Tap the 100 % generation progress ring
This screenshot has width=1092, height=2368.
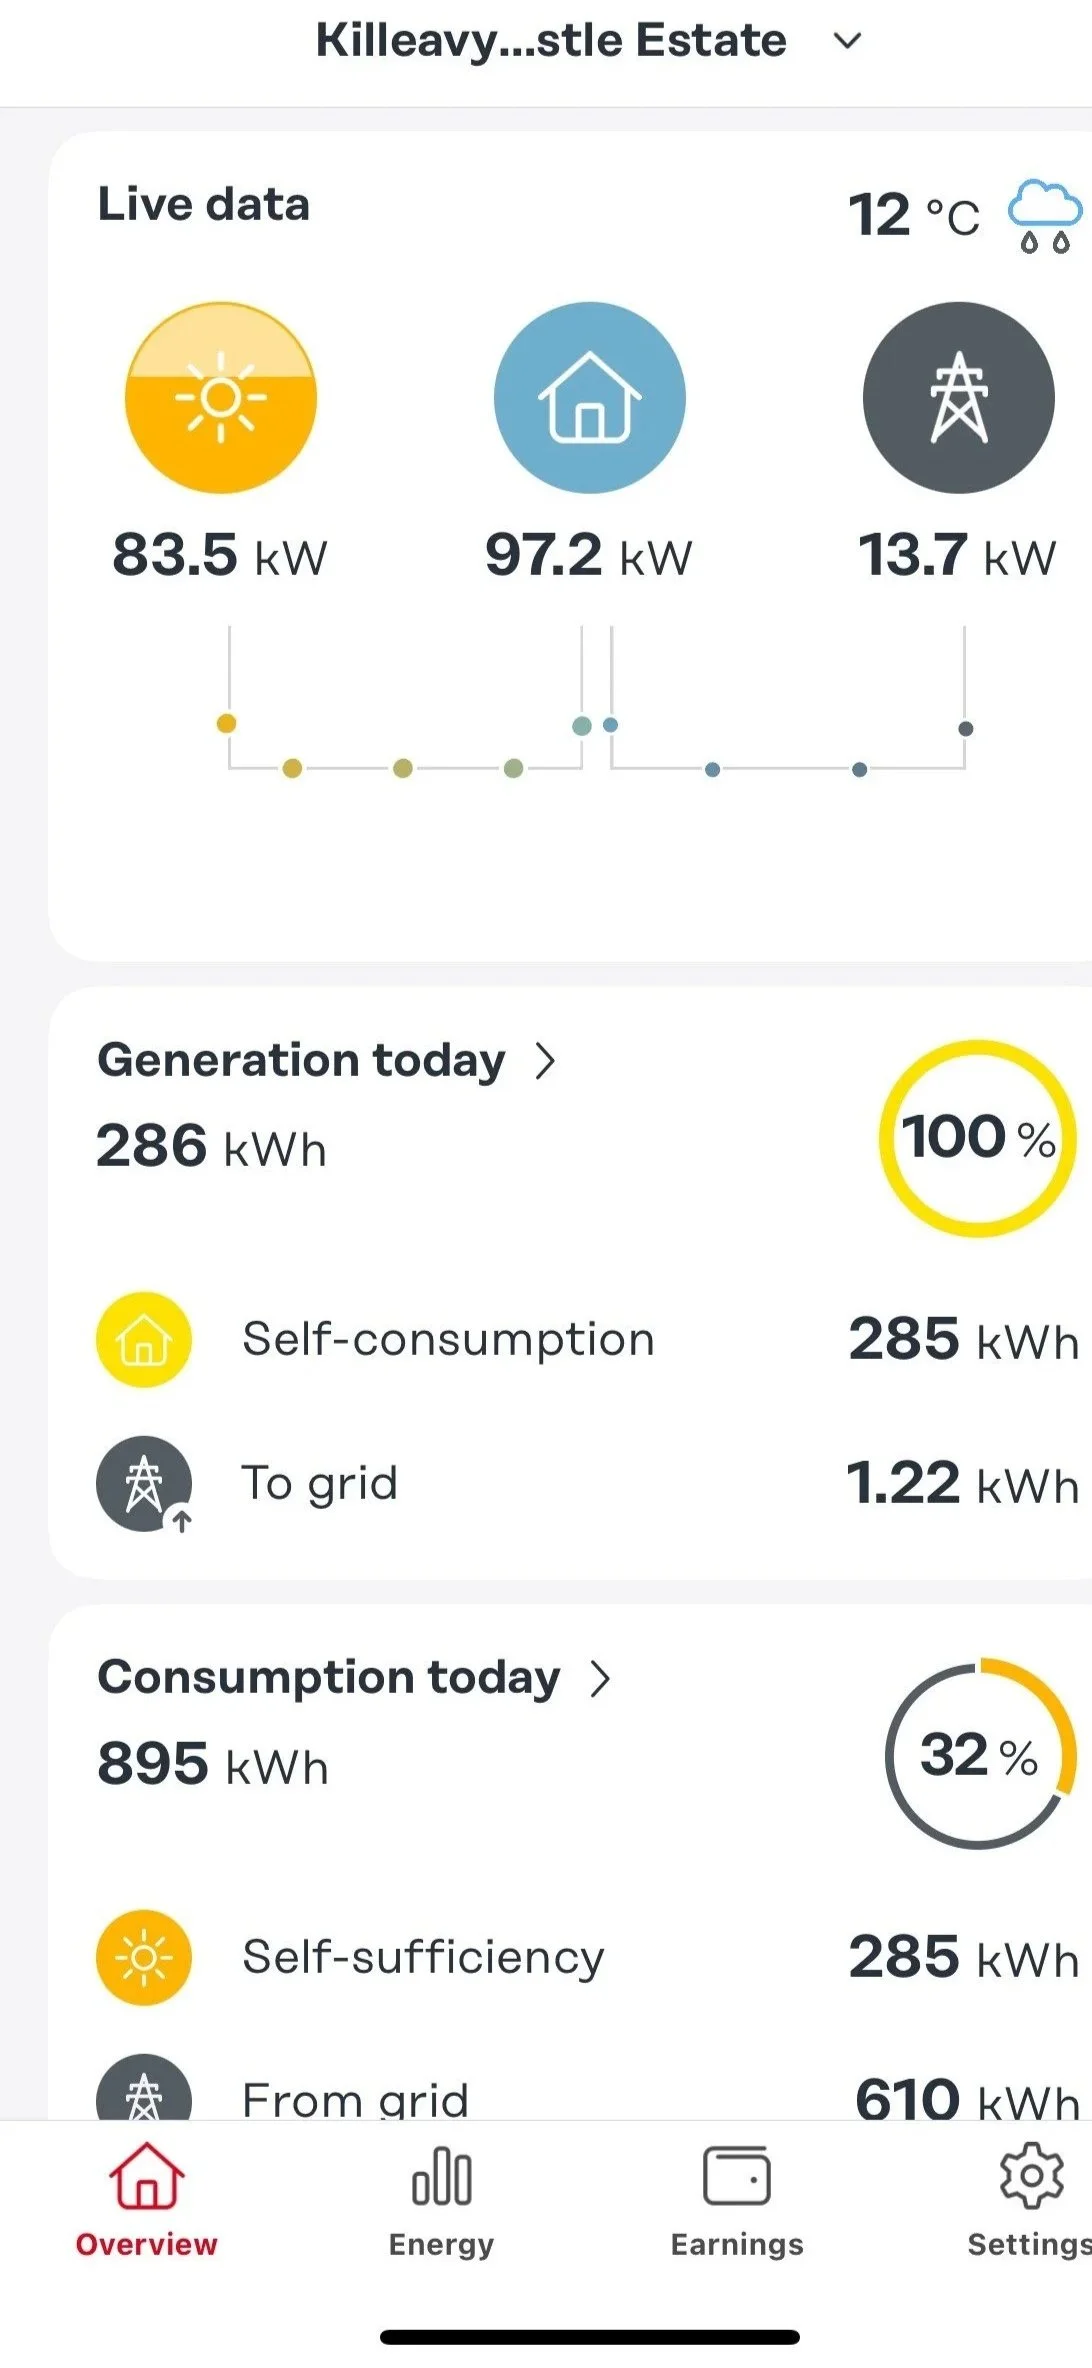(x=979, y=1139)
